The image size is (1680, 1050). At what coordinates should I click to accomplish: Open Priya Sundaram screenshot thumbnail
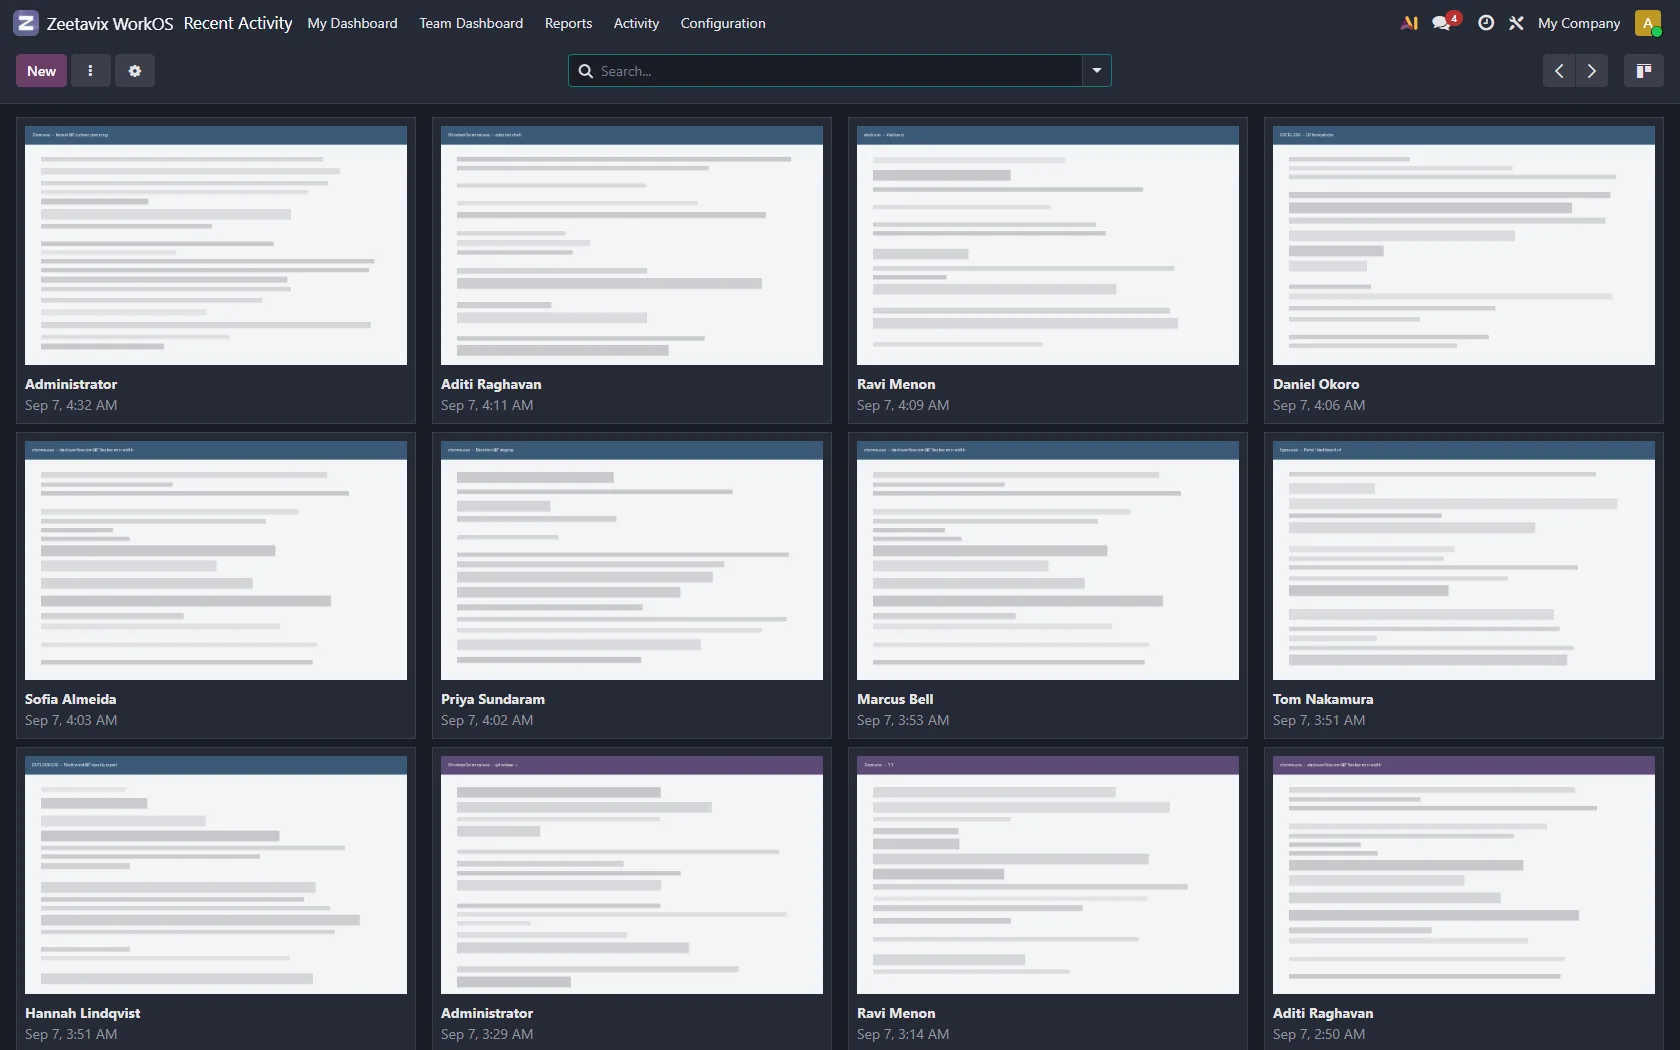tap(632, 560)
